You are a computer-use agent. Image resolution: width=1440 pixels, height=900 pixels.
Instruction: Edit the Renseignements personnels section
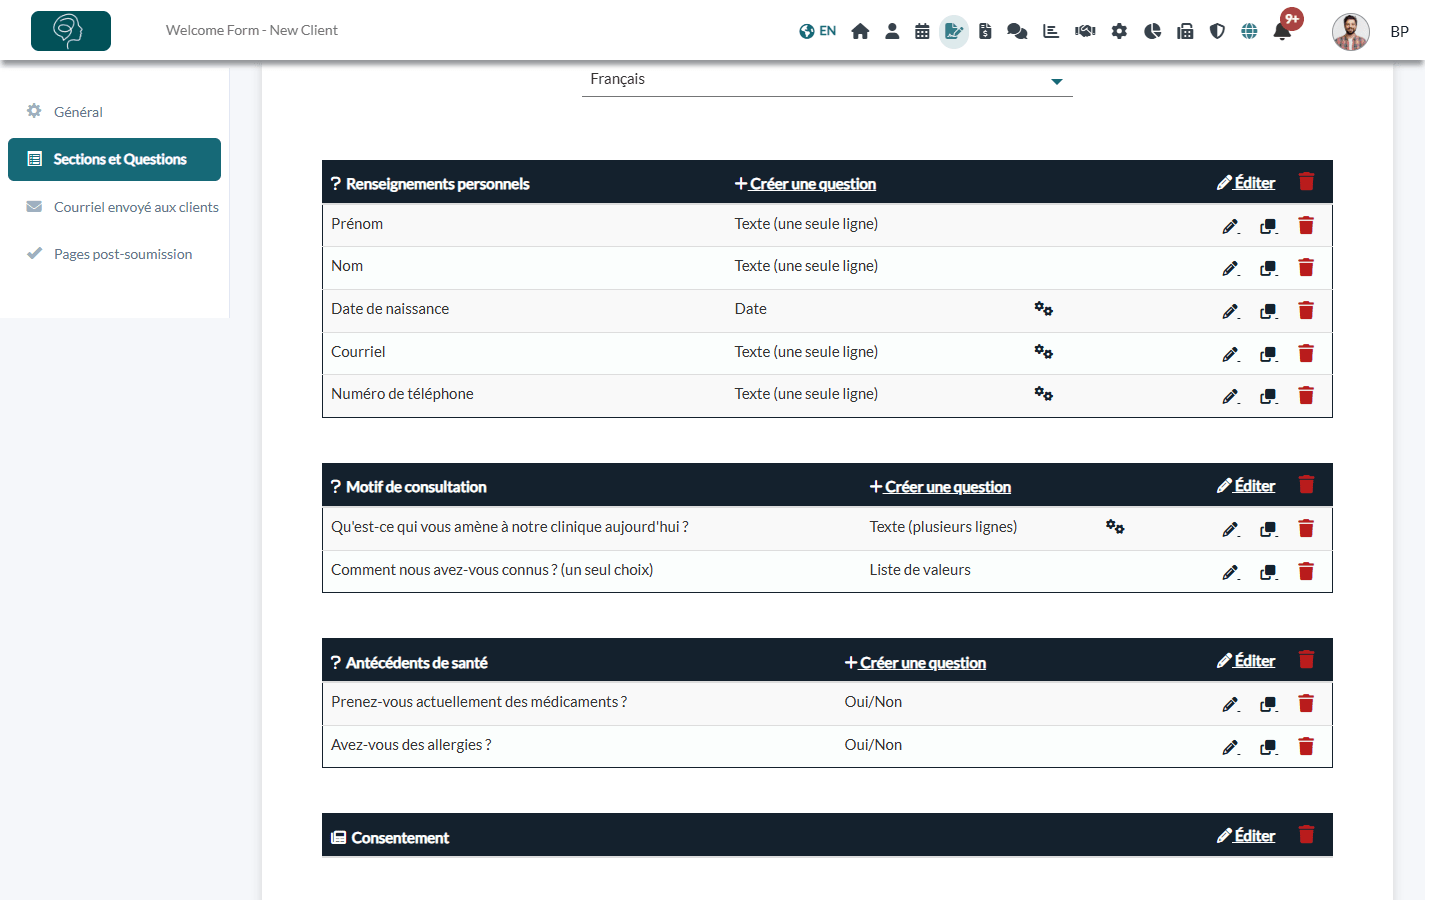pos(1246,182)
